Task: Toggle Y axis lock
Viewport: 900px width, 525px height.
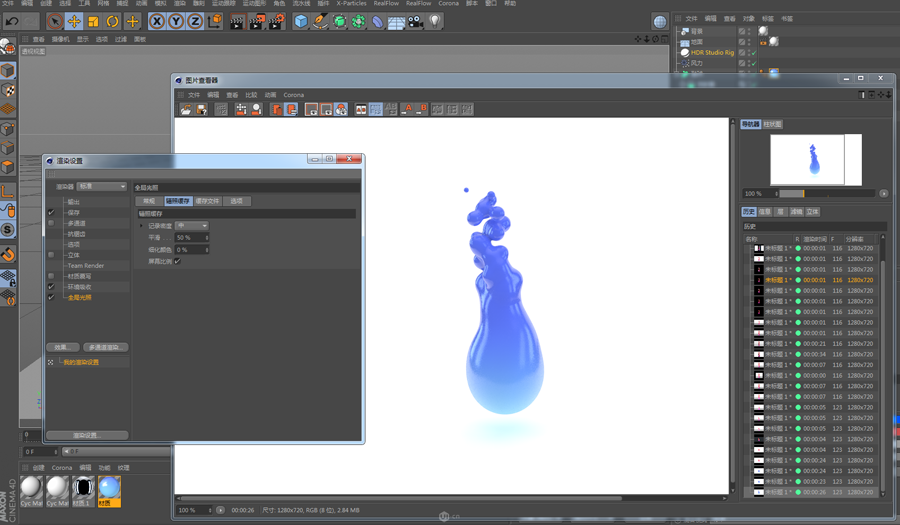Action: coord(176,22)
